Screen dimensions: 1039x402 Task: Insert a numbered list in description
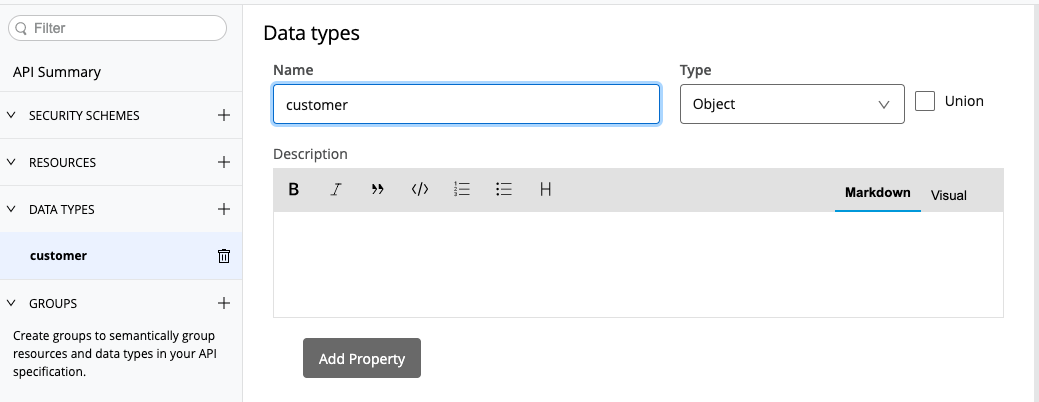tap(462, 189)
